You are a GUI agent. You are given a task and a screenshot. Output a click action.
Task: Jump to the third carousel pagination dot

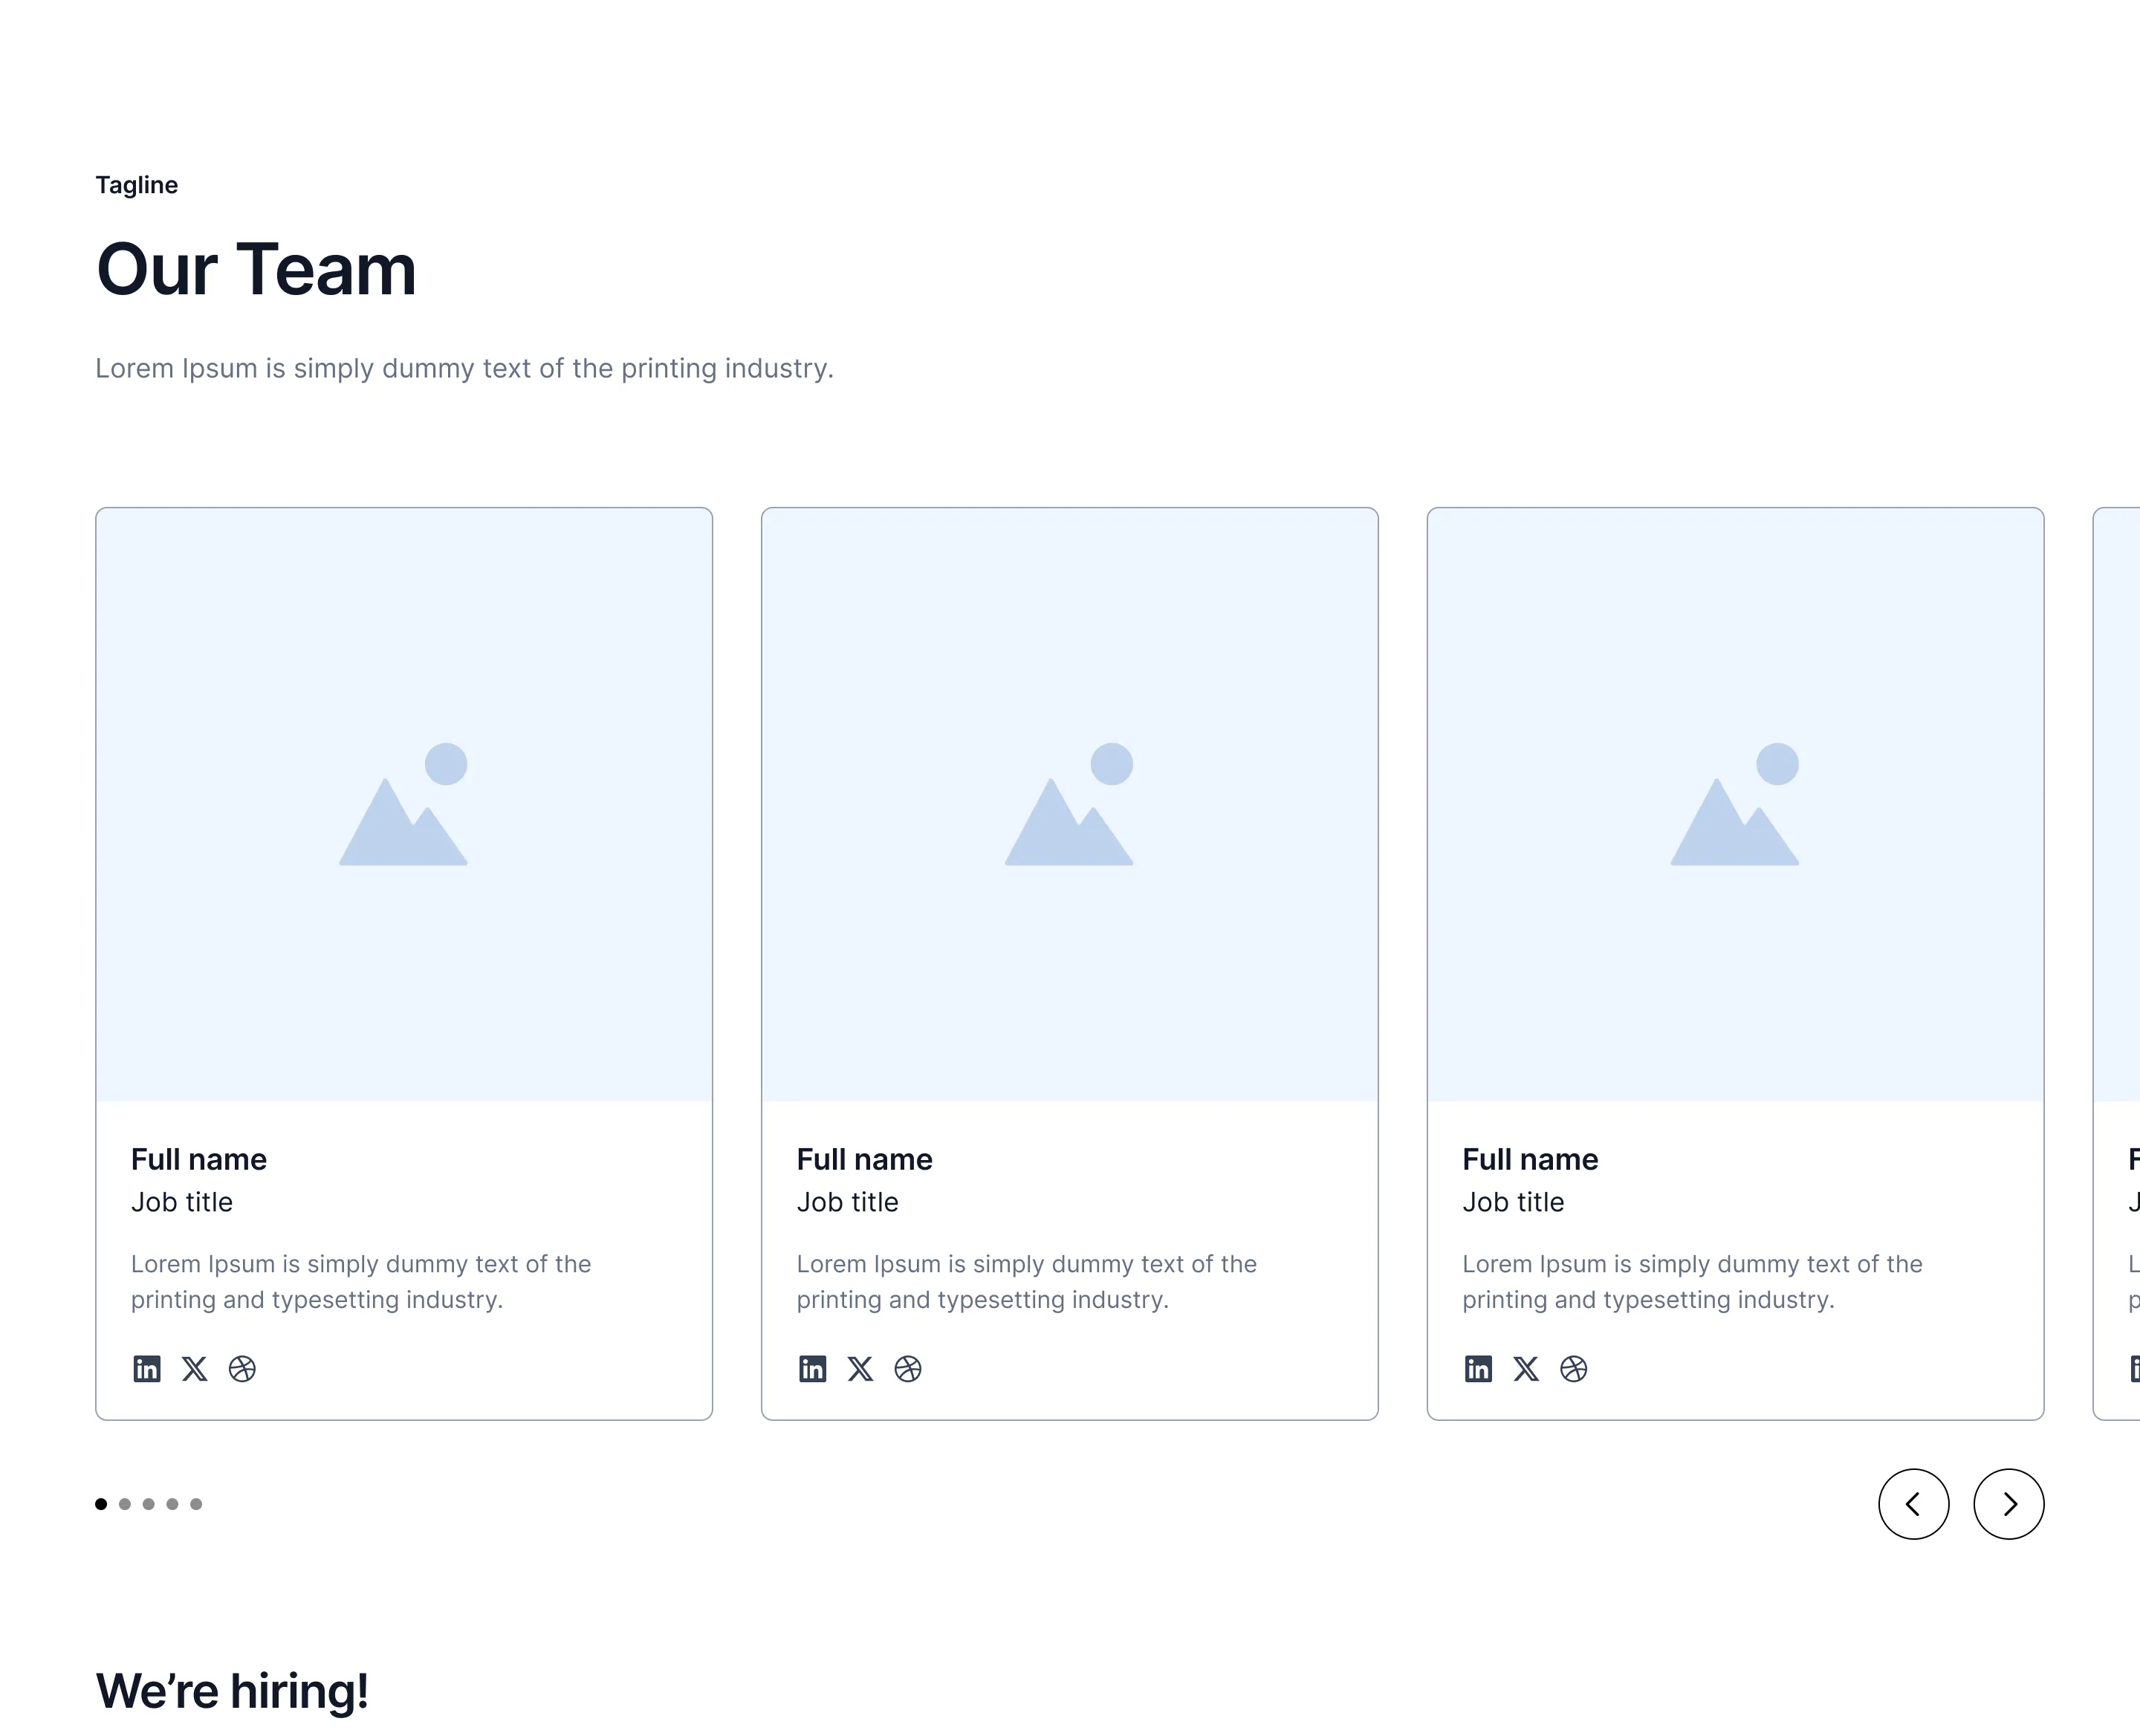[x=149, y=1504]
